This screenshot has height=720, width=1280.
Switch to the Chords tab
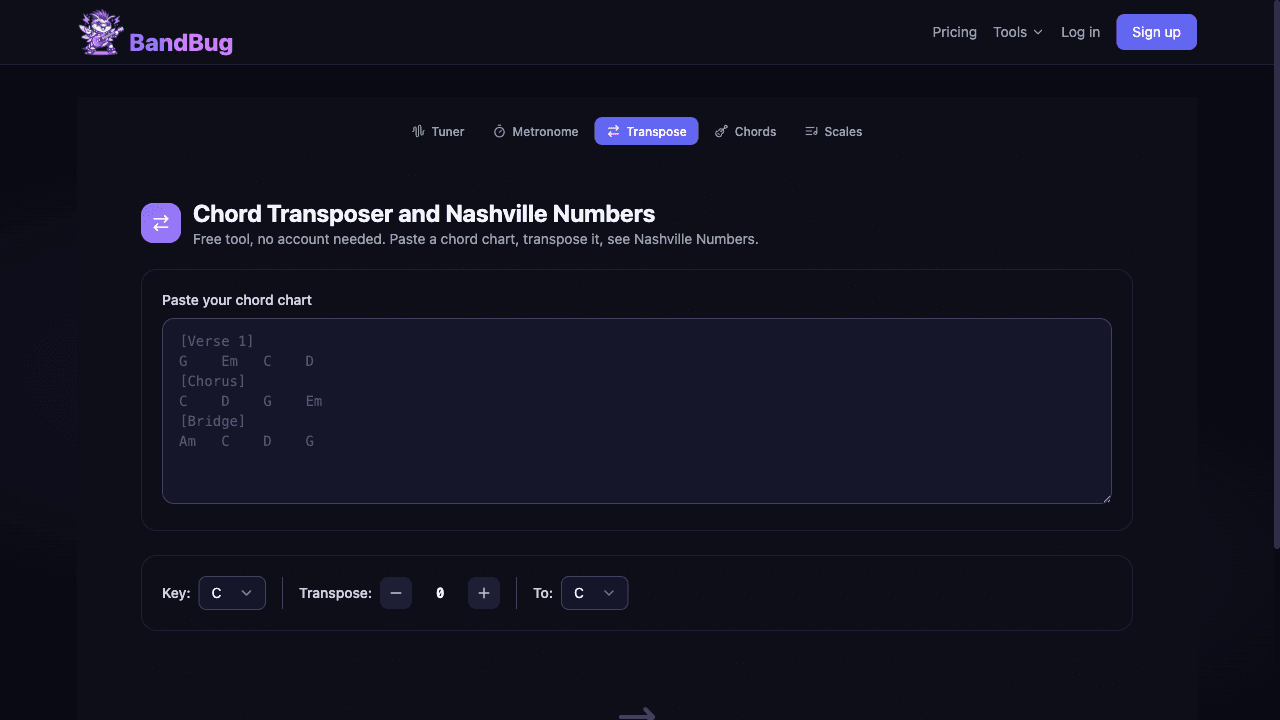click(x=745, y=131)
